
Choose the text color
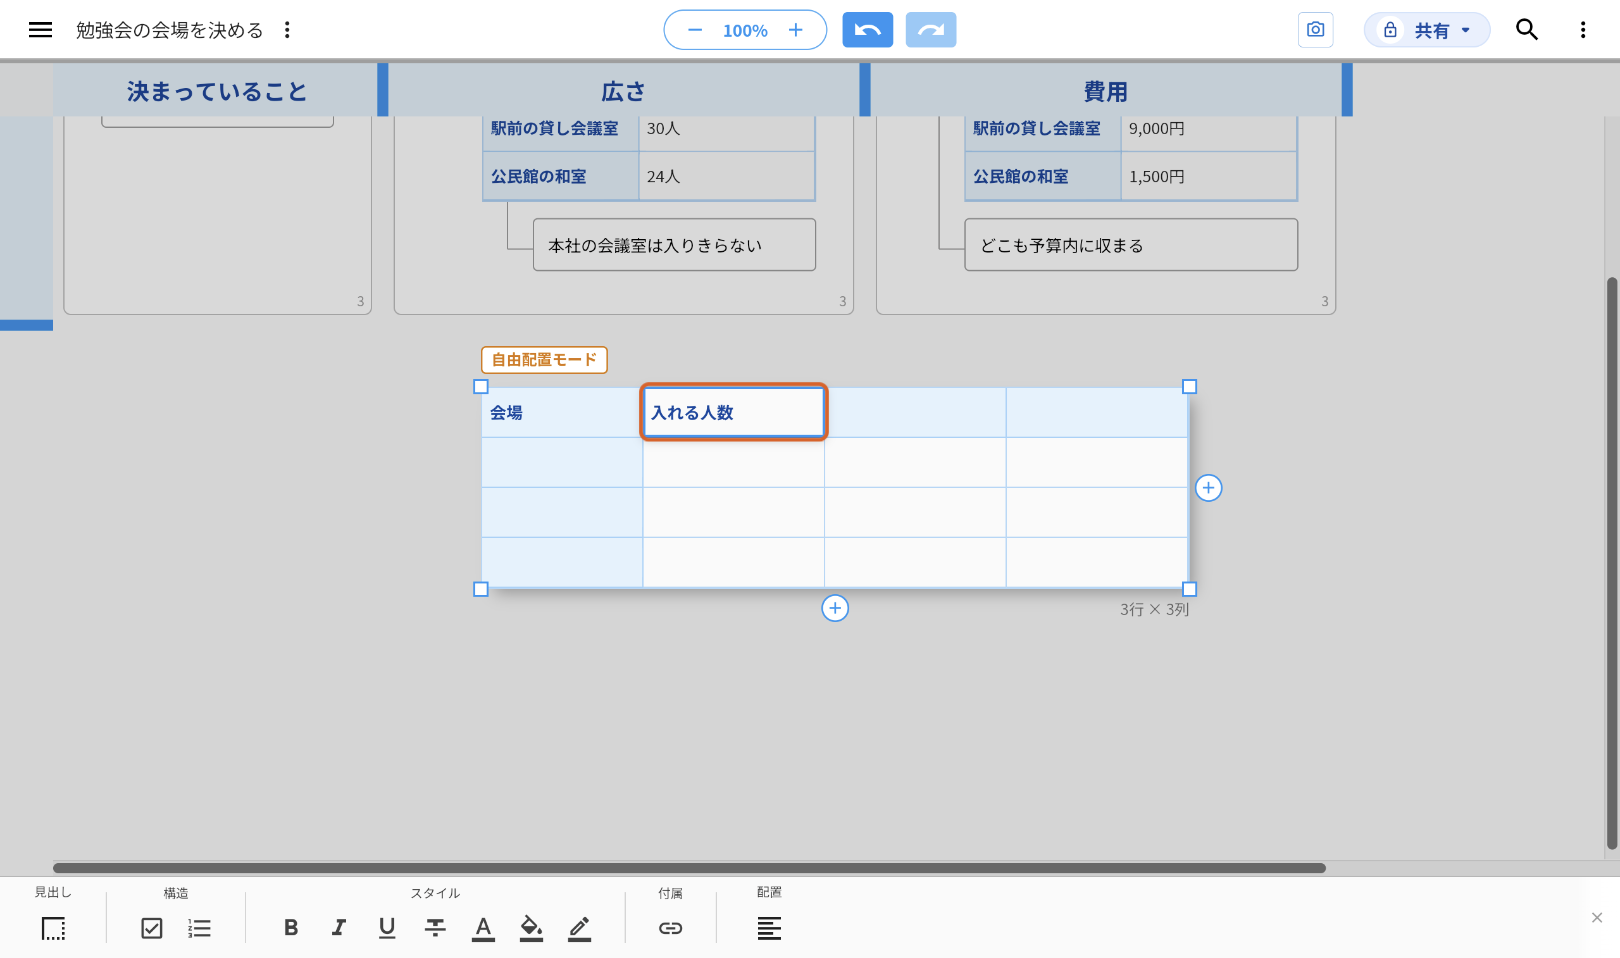point(483,928)
